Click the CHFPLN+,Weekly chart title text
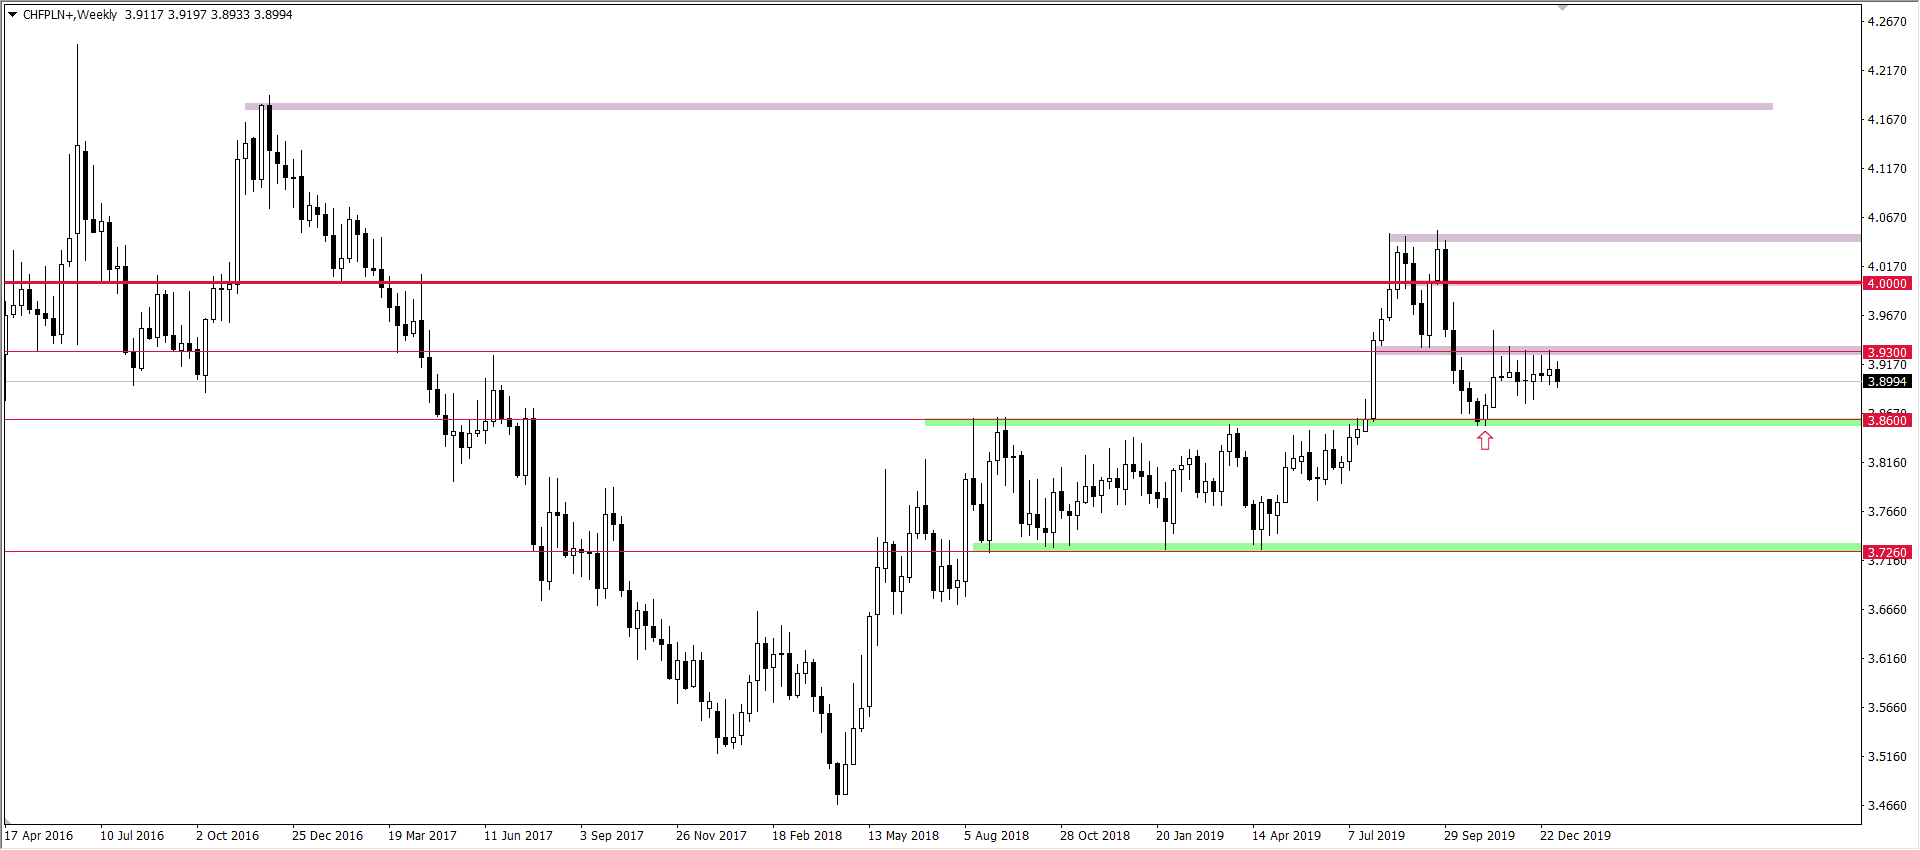 tap(70, 15)
